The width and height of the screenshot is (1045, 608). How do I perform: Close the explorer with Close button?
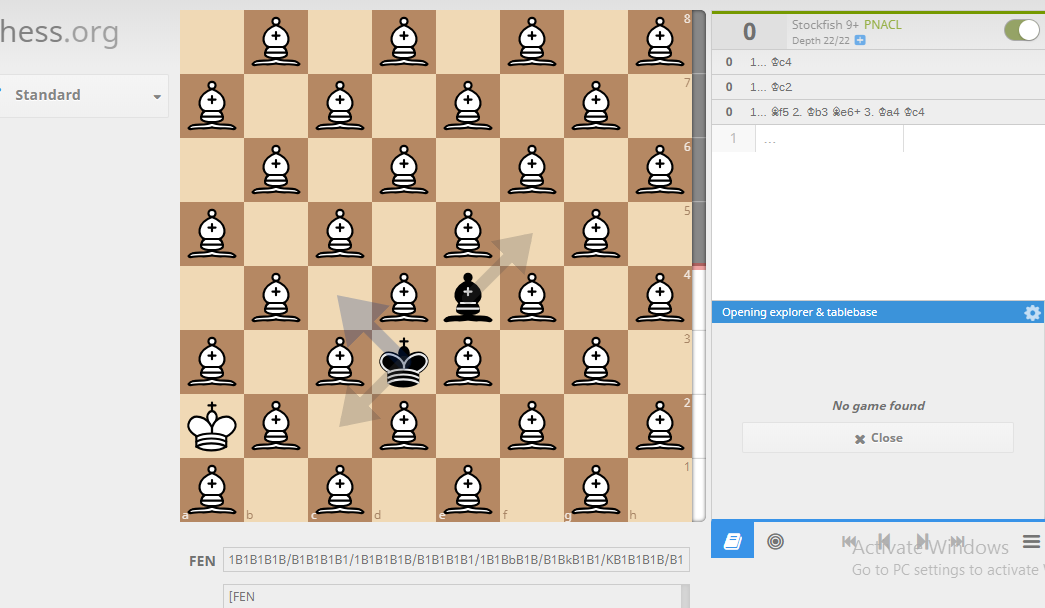pos(878,438)
